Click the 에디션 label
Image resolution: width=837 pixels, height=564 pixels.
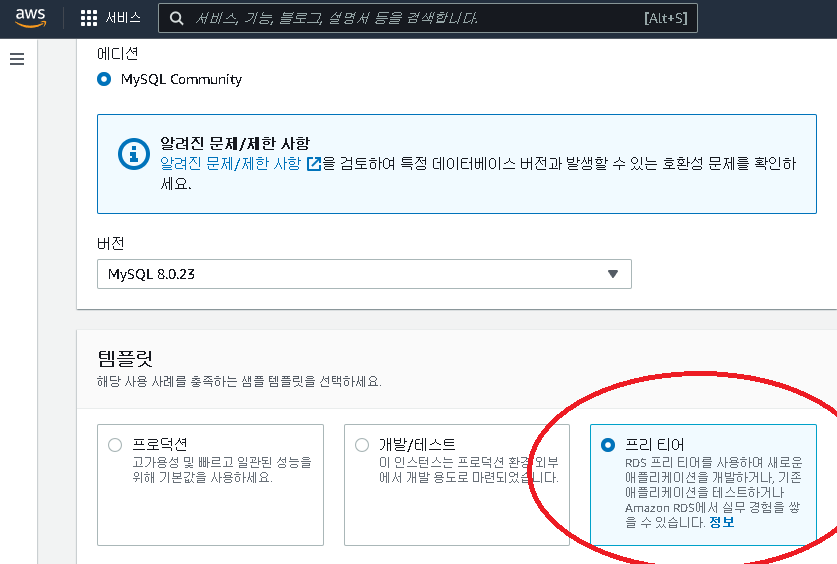(x=117, y=53)
